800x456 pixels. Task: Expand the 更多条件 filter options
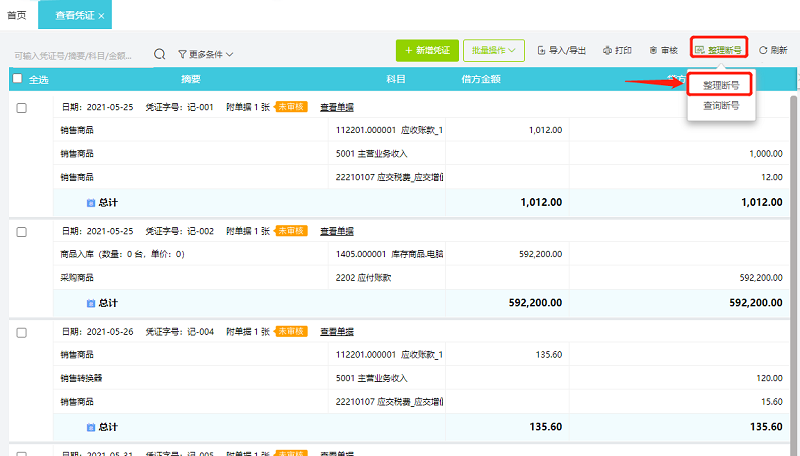tap(210, 54)
